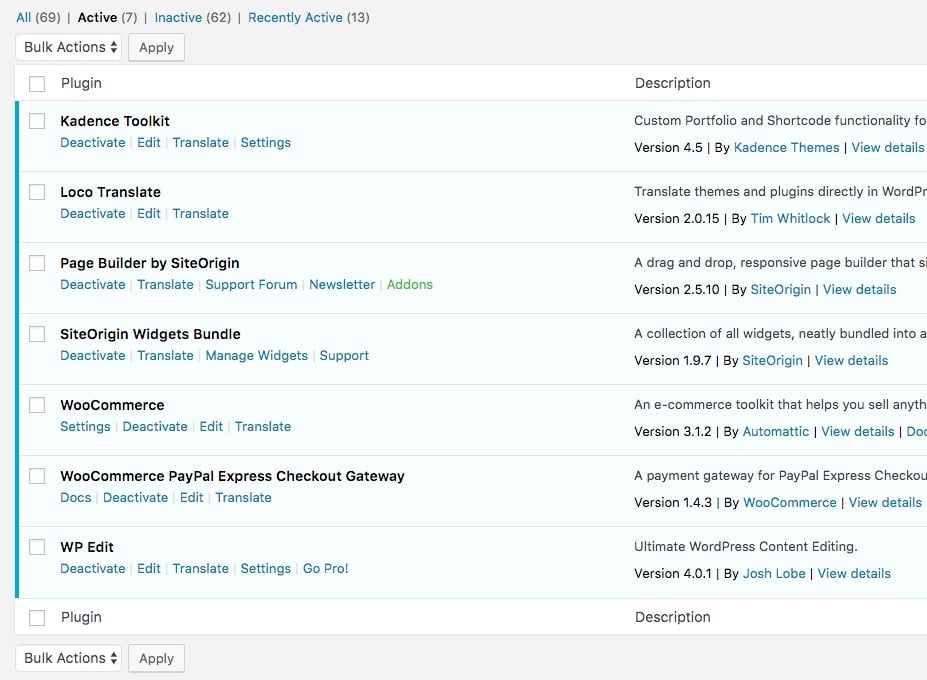Translate the WP Edit plugin

click(201, 568)
